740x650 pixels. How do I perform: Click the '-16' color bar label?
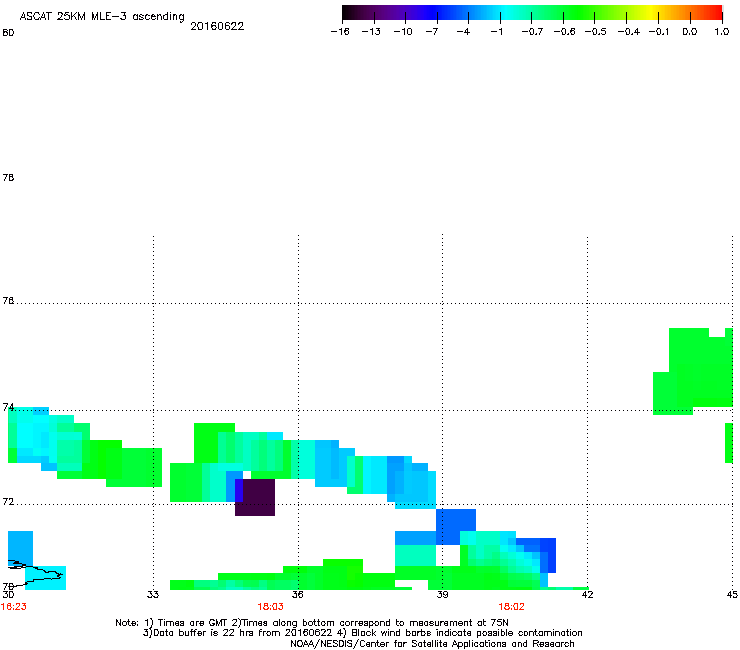340,32
